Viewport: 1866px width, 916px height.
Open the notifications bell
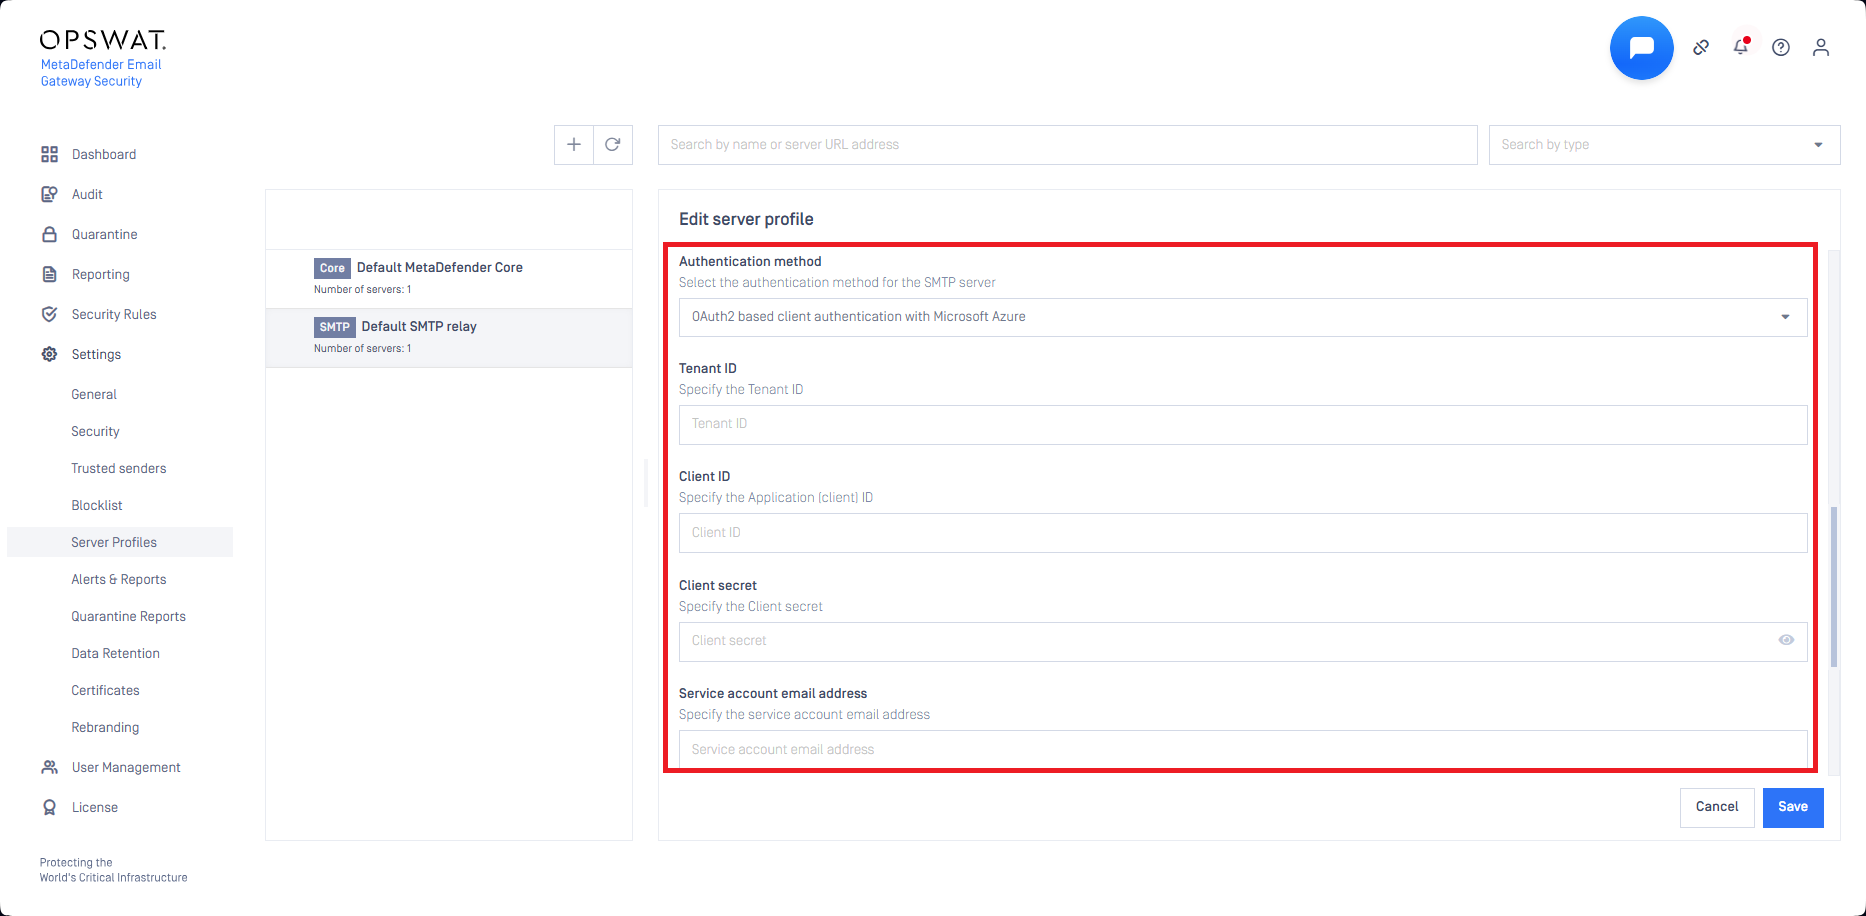coord(1741,47)
